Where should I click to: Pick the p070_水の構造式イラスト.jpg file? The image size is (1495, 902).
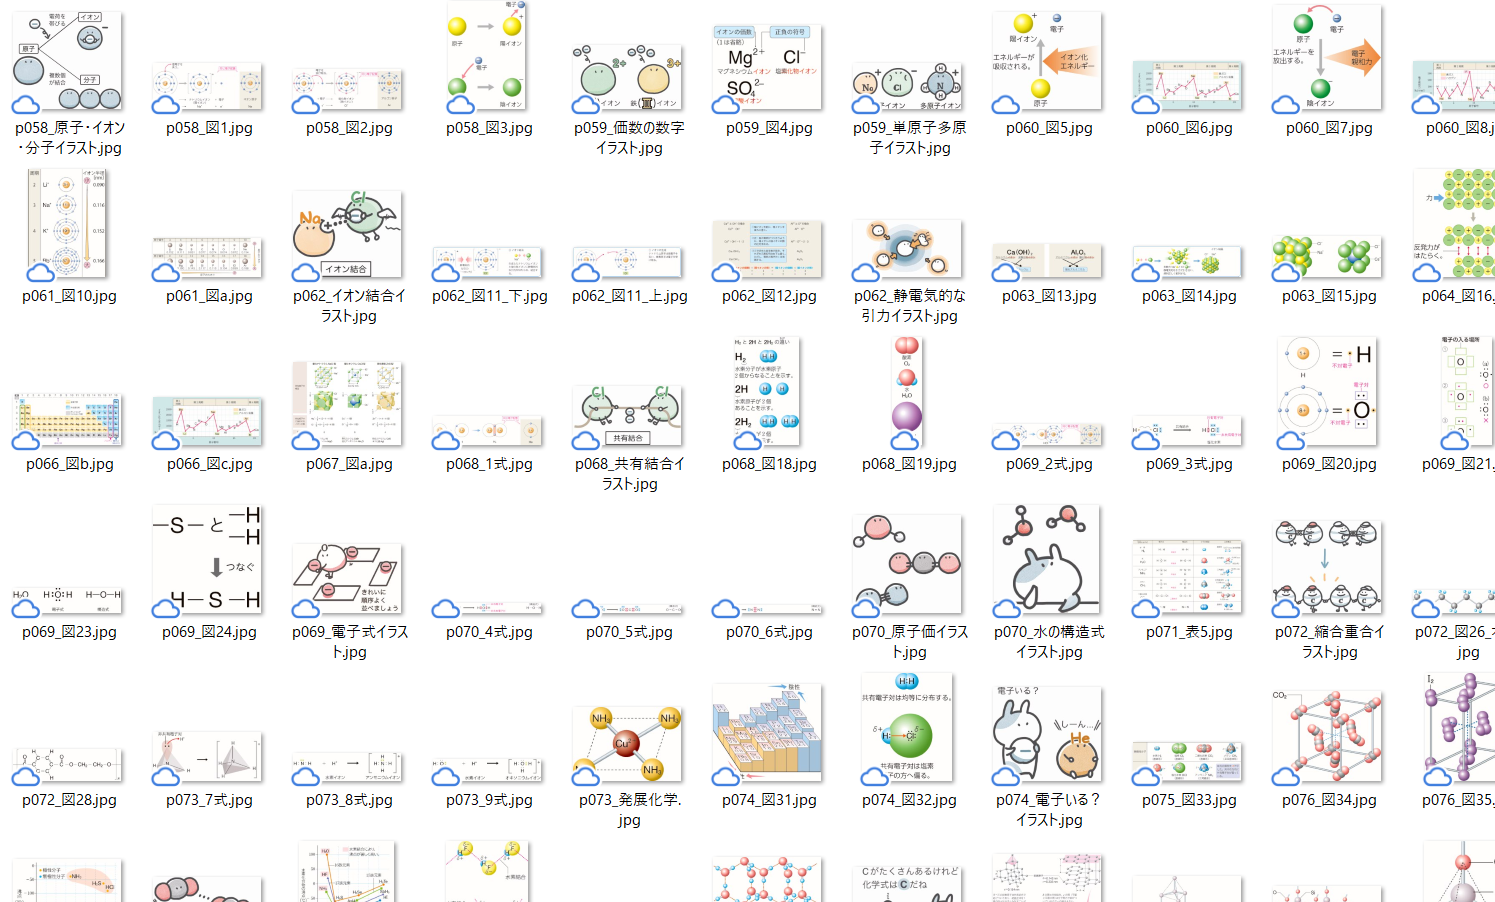click(x=1048, y=559)
